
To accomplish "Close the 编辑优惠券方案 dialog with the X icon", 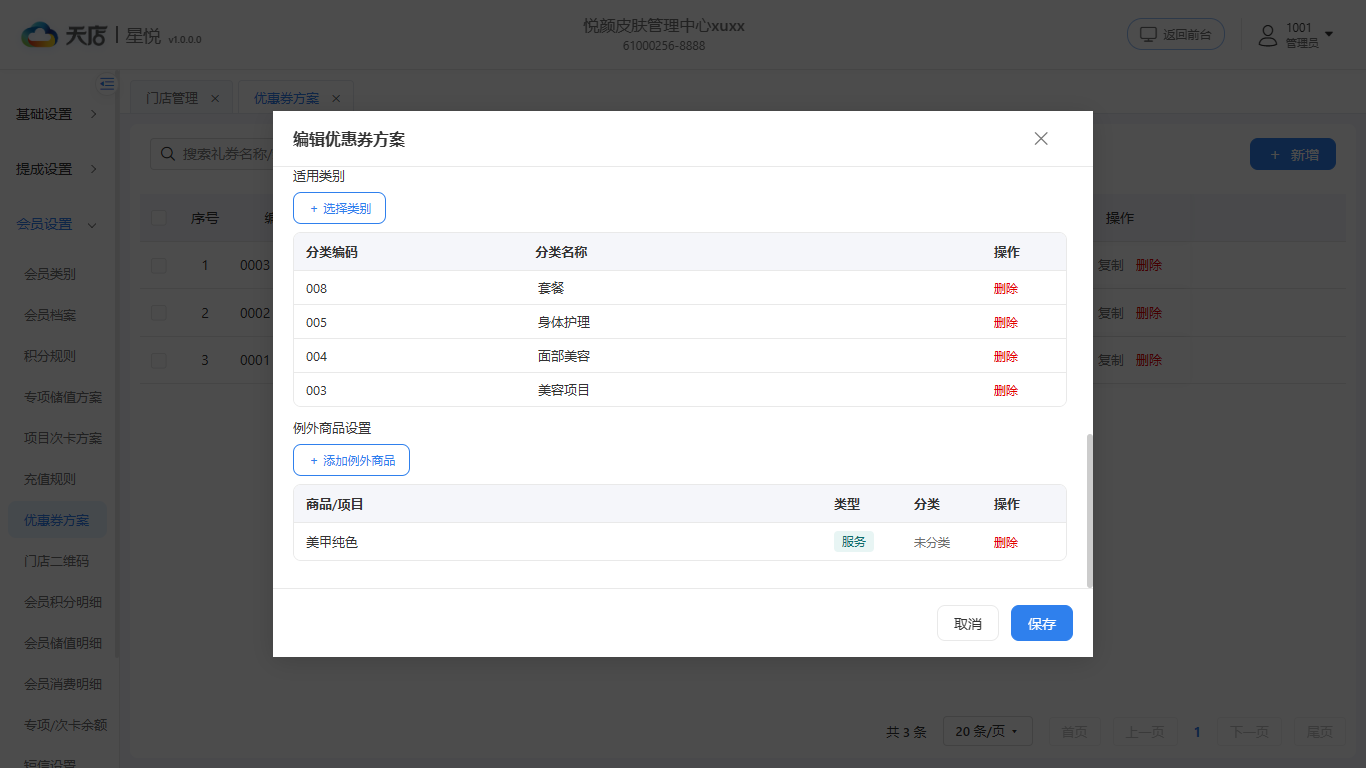I will pos(1041,139).
